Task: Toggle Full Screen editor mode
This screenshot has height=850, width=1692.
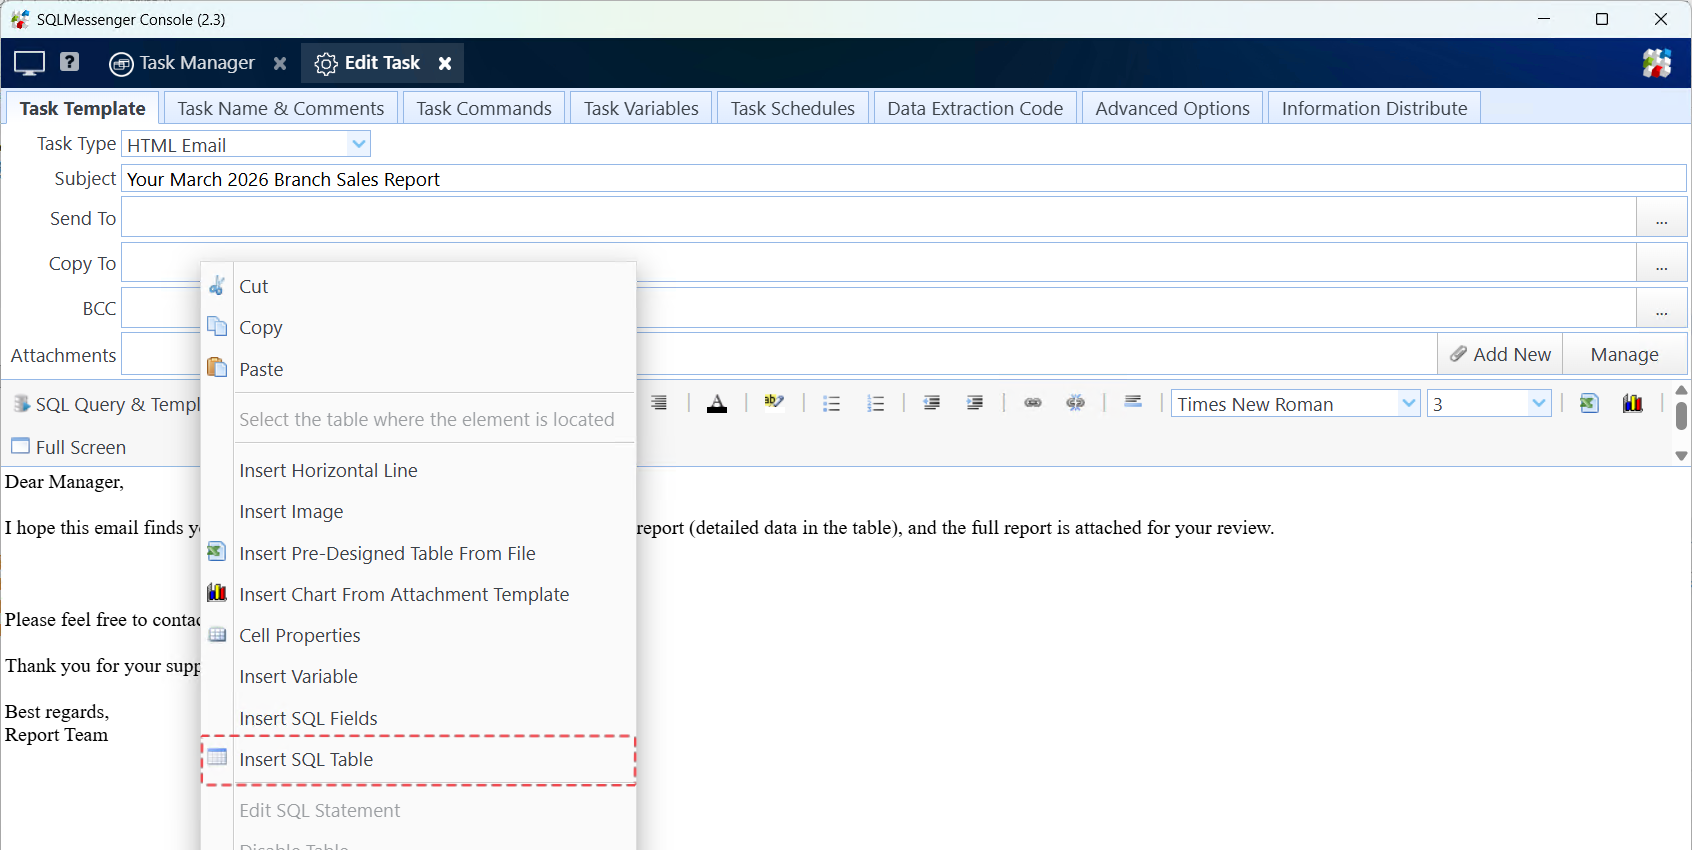Action: pos(69,447)
